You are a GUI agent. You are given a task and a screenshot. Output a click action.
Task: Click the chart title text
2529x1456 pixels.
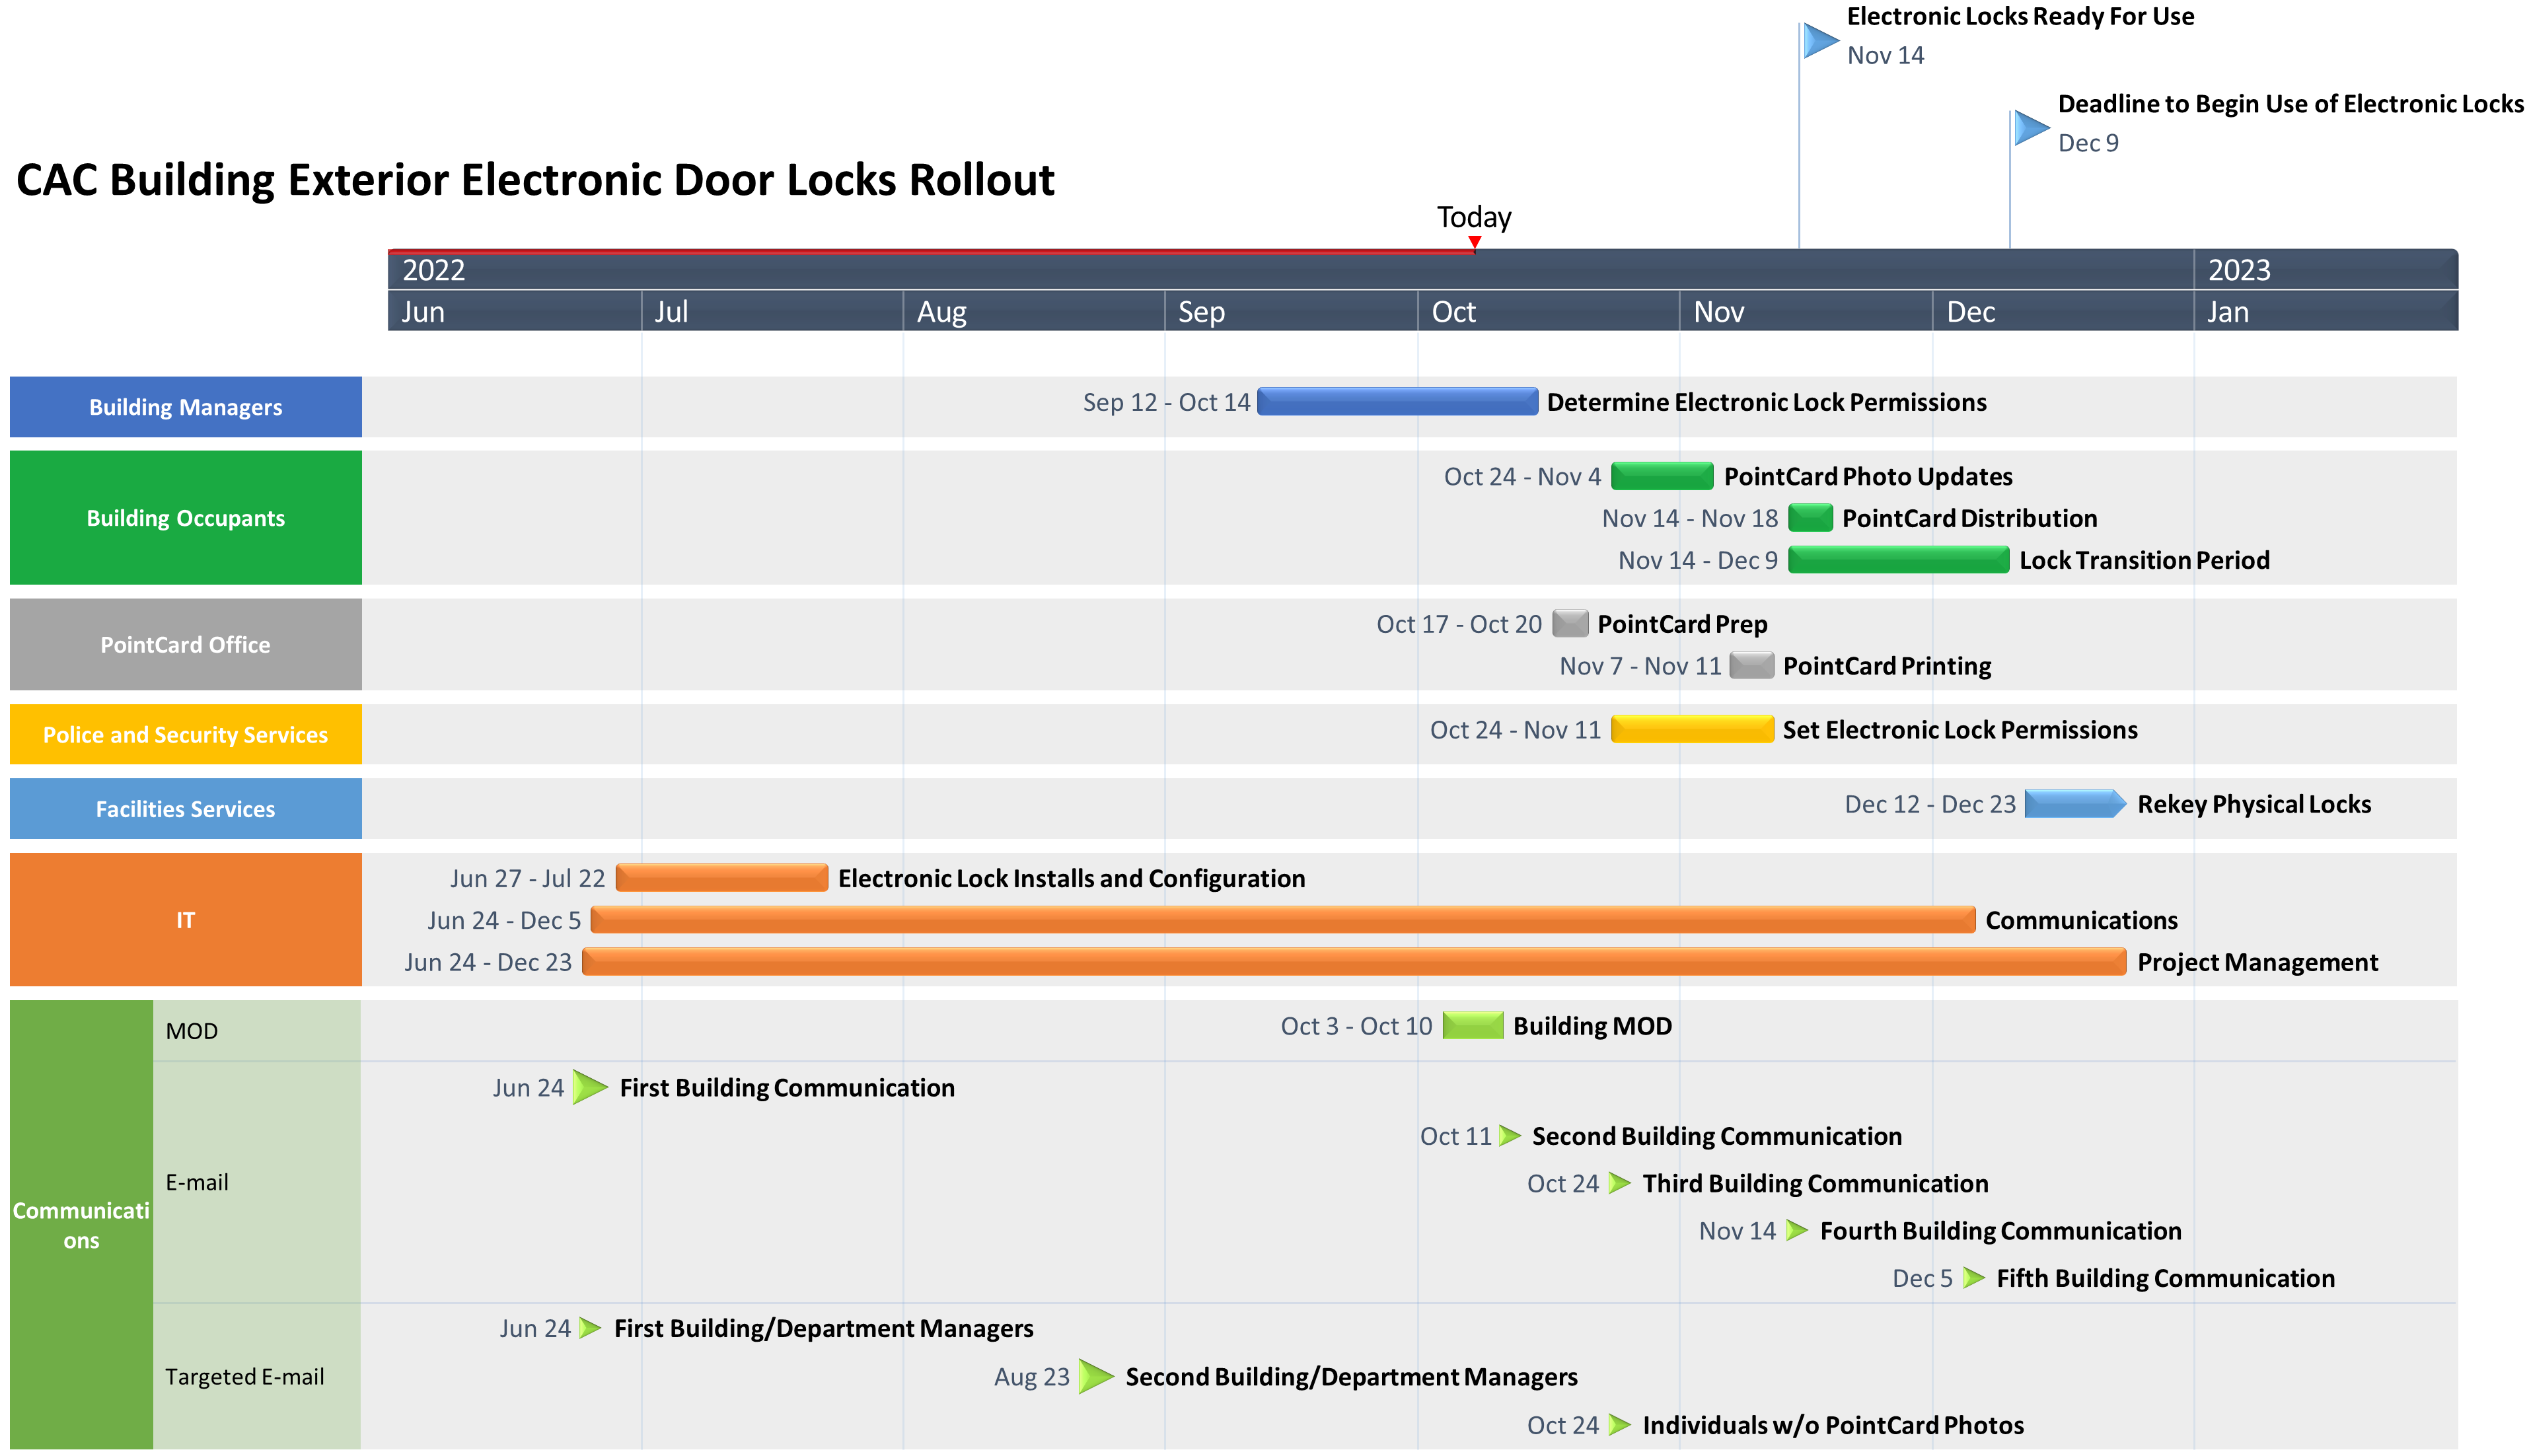[535, 180]
